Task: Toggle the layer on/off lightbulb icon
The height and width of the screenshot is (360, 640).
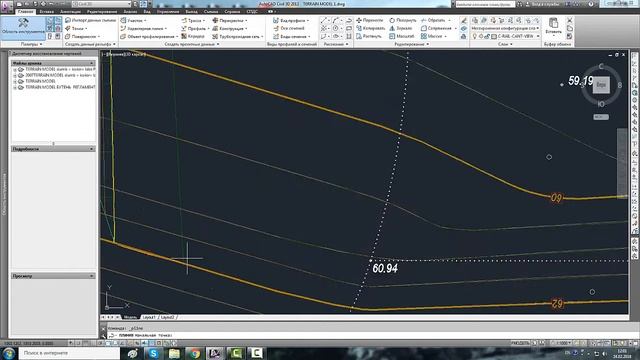Action: pyautogui.click(x=474, y=36)
